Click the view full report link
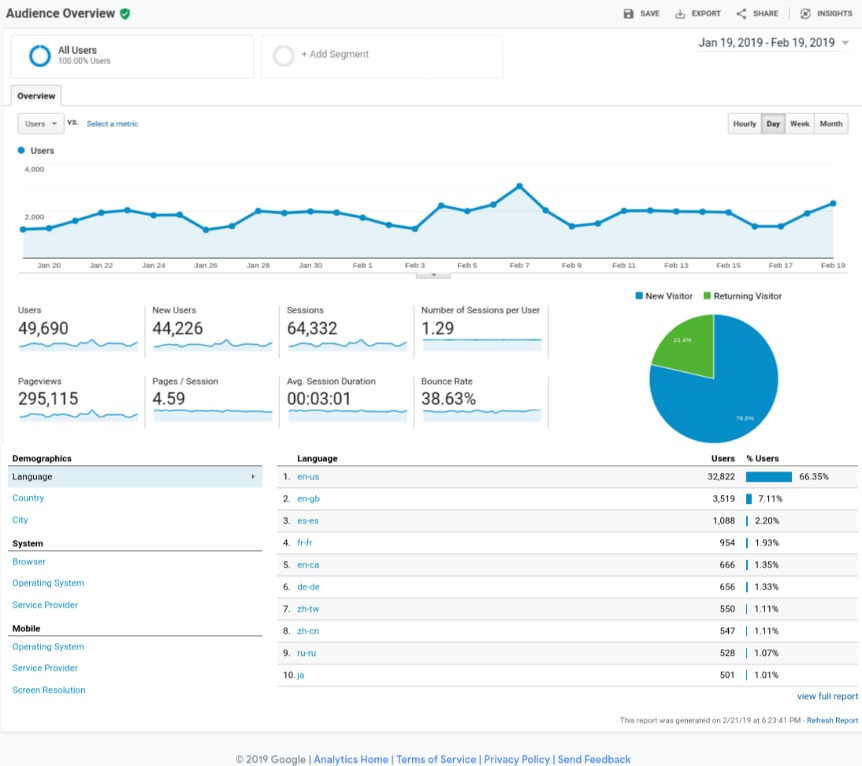 (x=827, y=696)
